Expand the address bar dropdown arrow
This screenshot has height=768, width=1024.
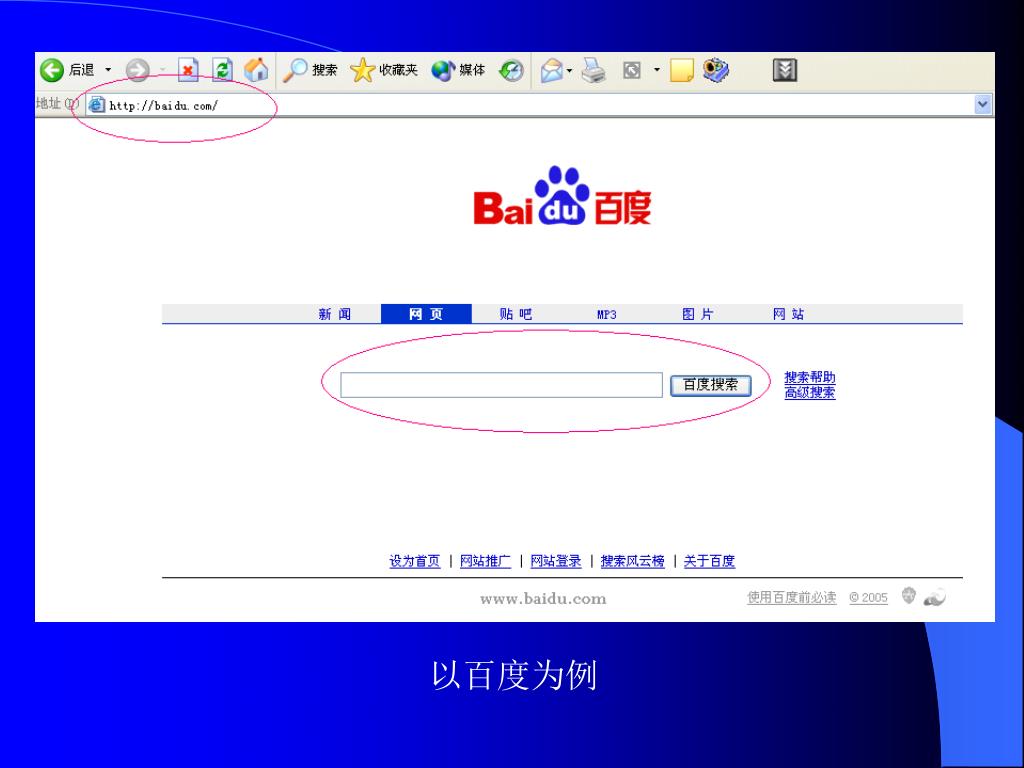pos(983,104)
